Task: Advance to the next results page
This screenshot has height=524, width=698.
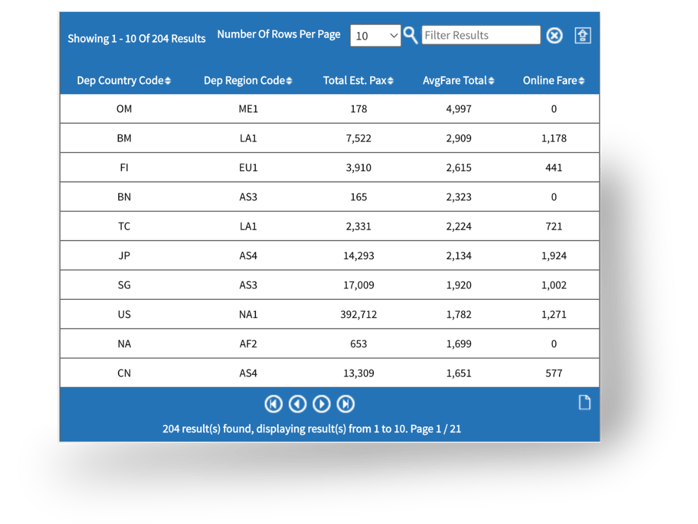Action: click(321, 404)
